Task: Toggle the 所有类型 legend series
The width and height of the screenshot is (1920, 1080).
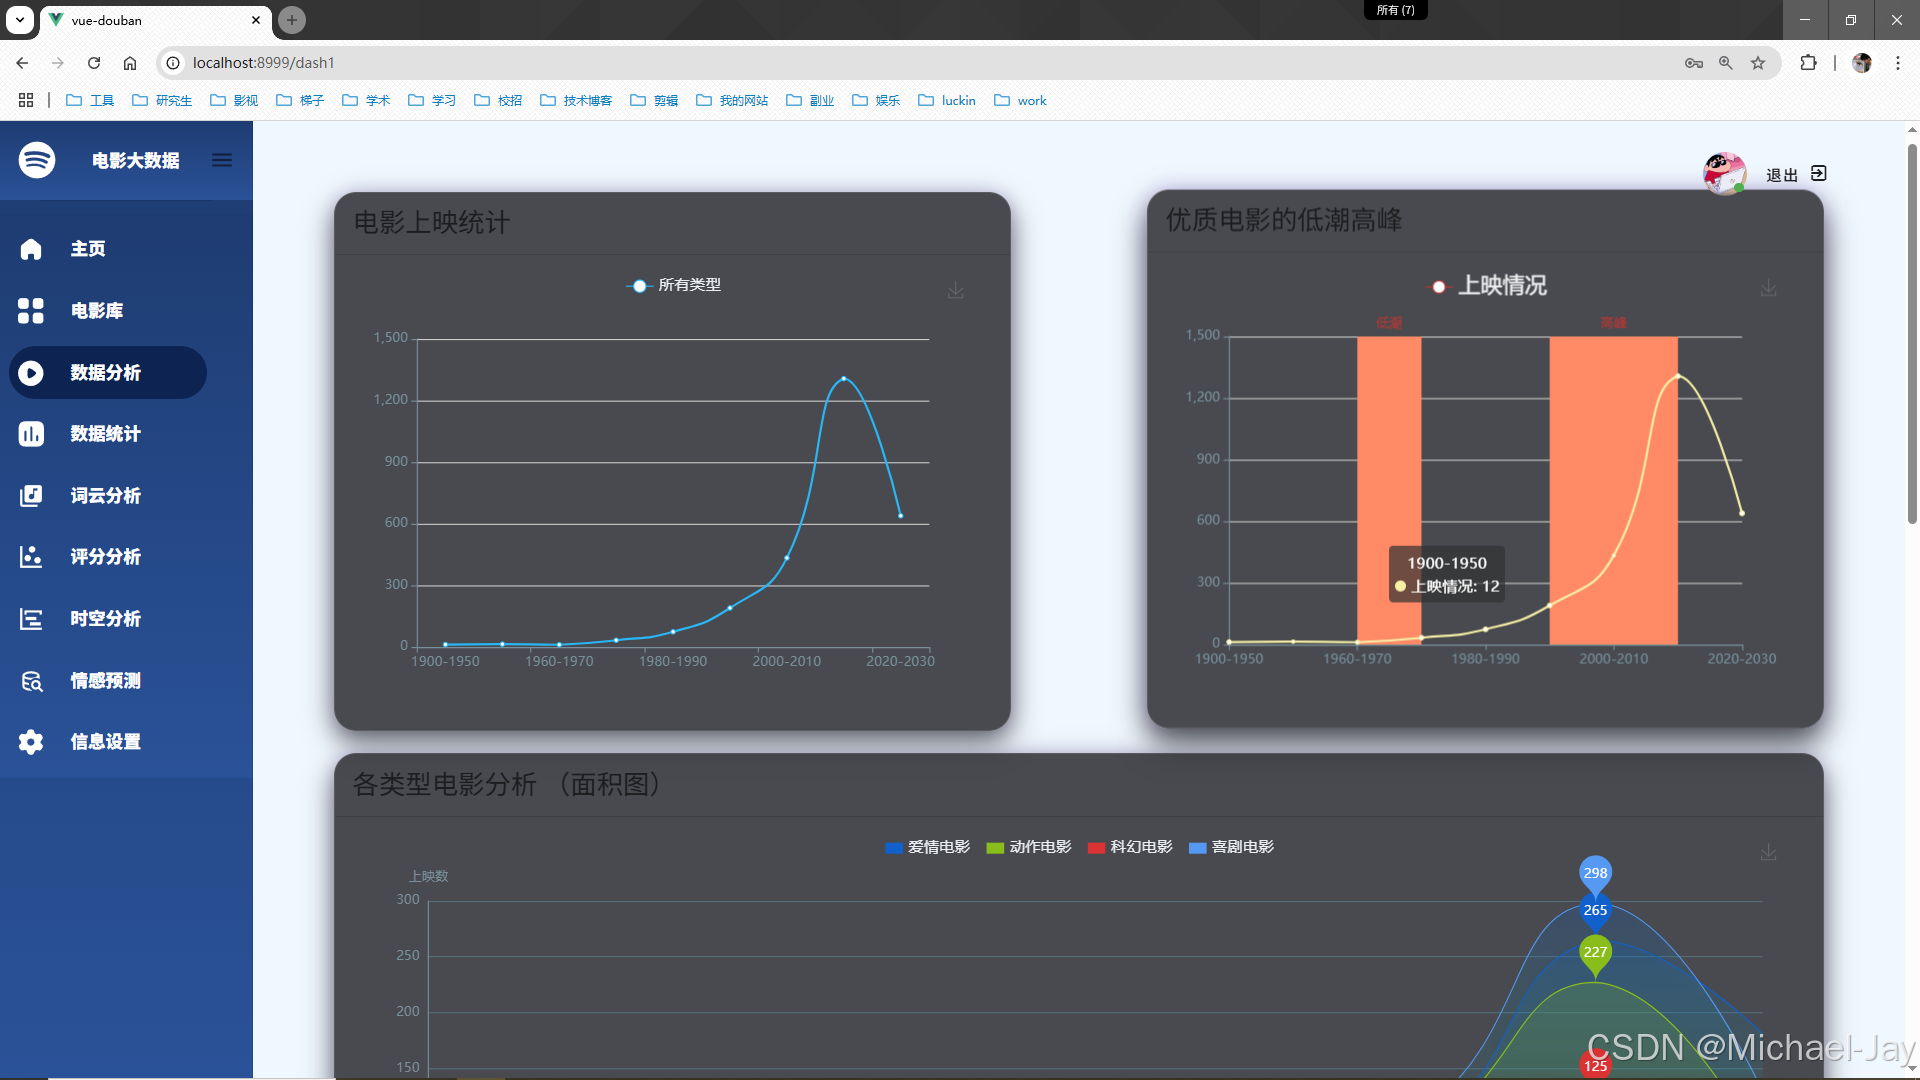Action: point(674,286)
